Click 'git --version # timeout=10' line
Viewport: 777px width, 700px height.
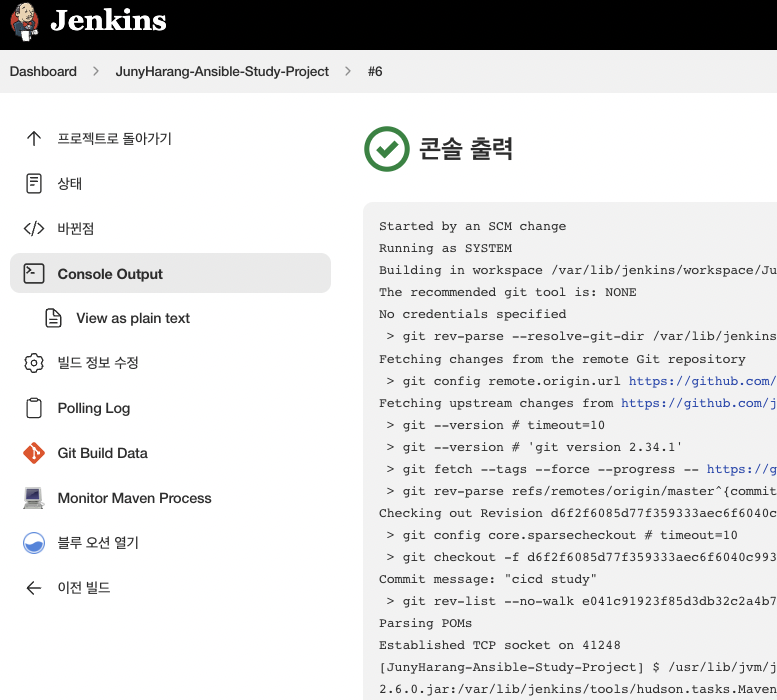496,425
